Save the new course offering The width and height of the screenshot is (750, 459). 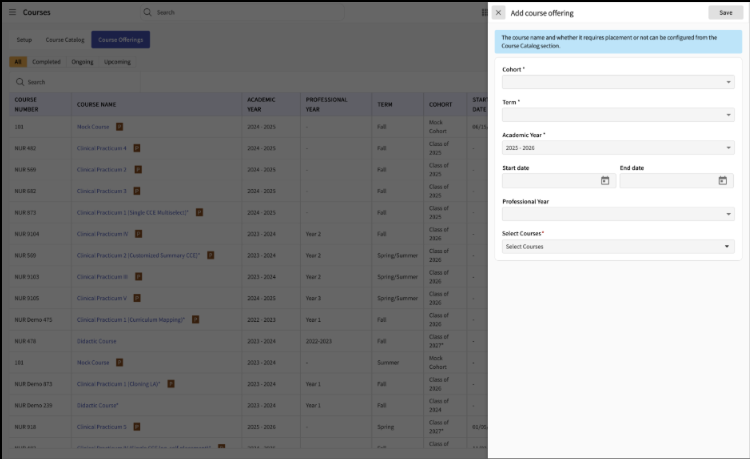click(726, 13)
